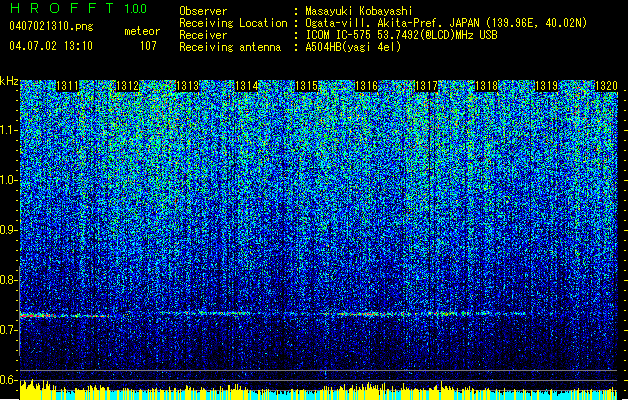The height and width of the screenshot is (400, 629).
Task: Click the HROFFT 1.0.0 title text
Action: pyautogui.click(x=78, y=8)
